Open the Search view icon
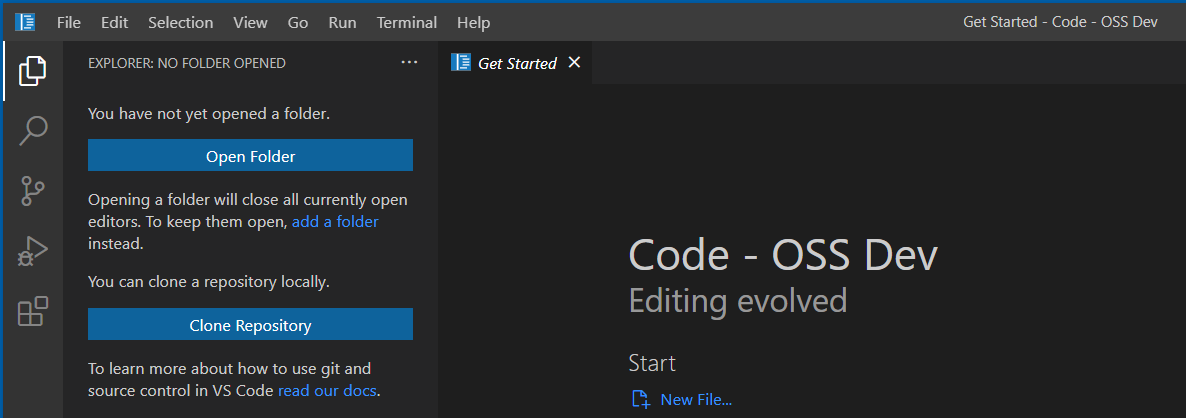Screen dimensions: 1186x418 (x=33, y=131)
